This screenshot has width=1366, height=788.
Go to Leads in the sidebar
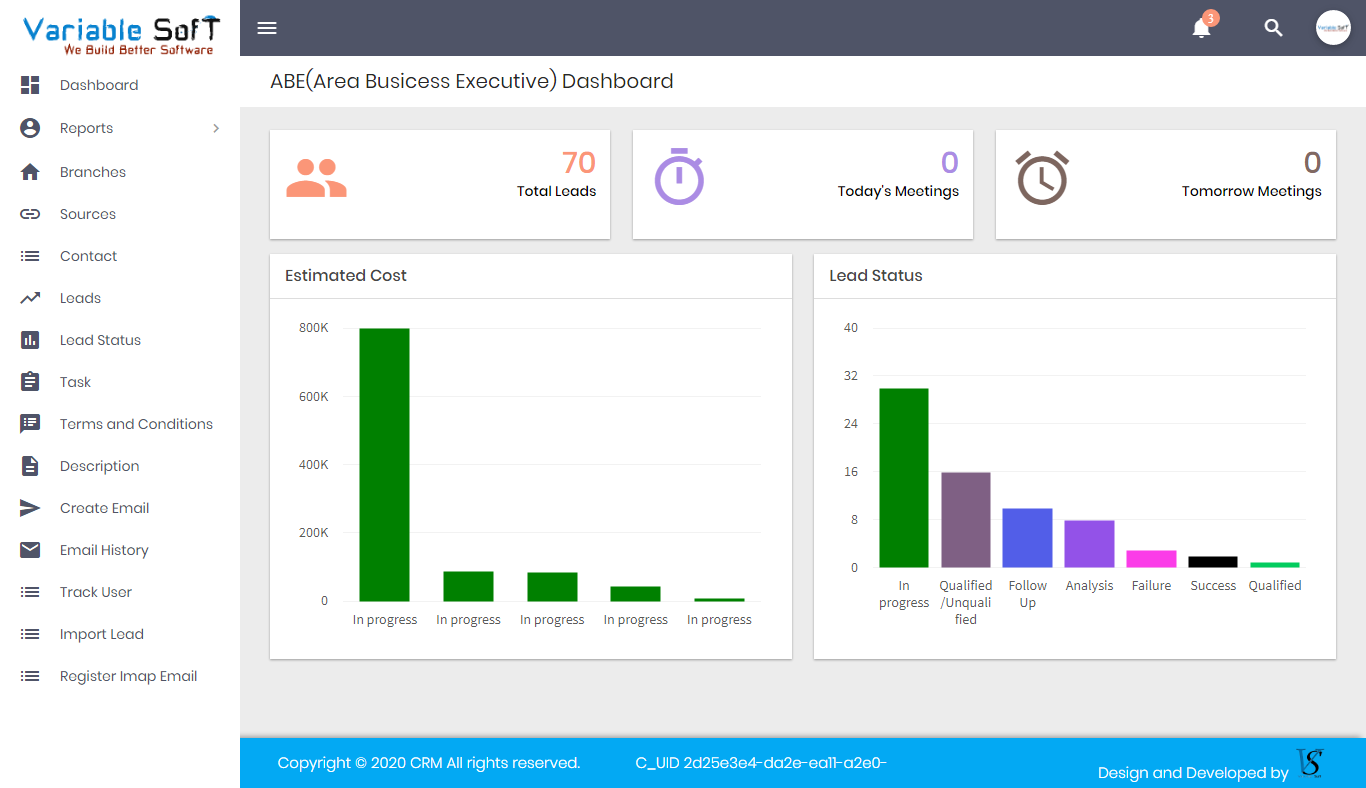tap(80, 298)
